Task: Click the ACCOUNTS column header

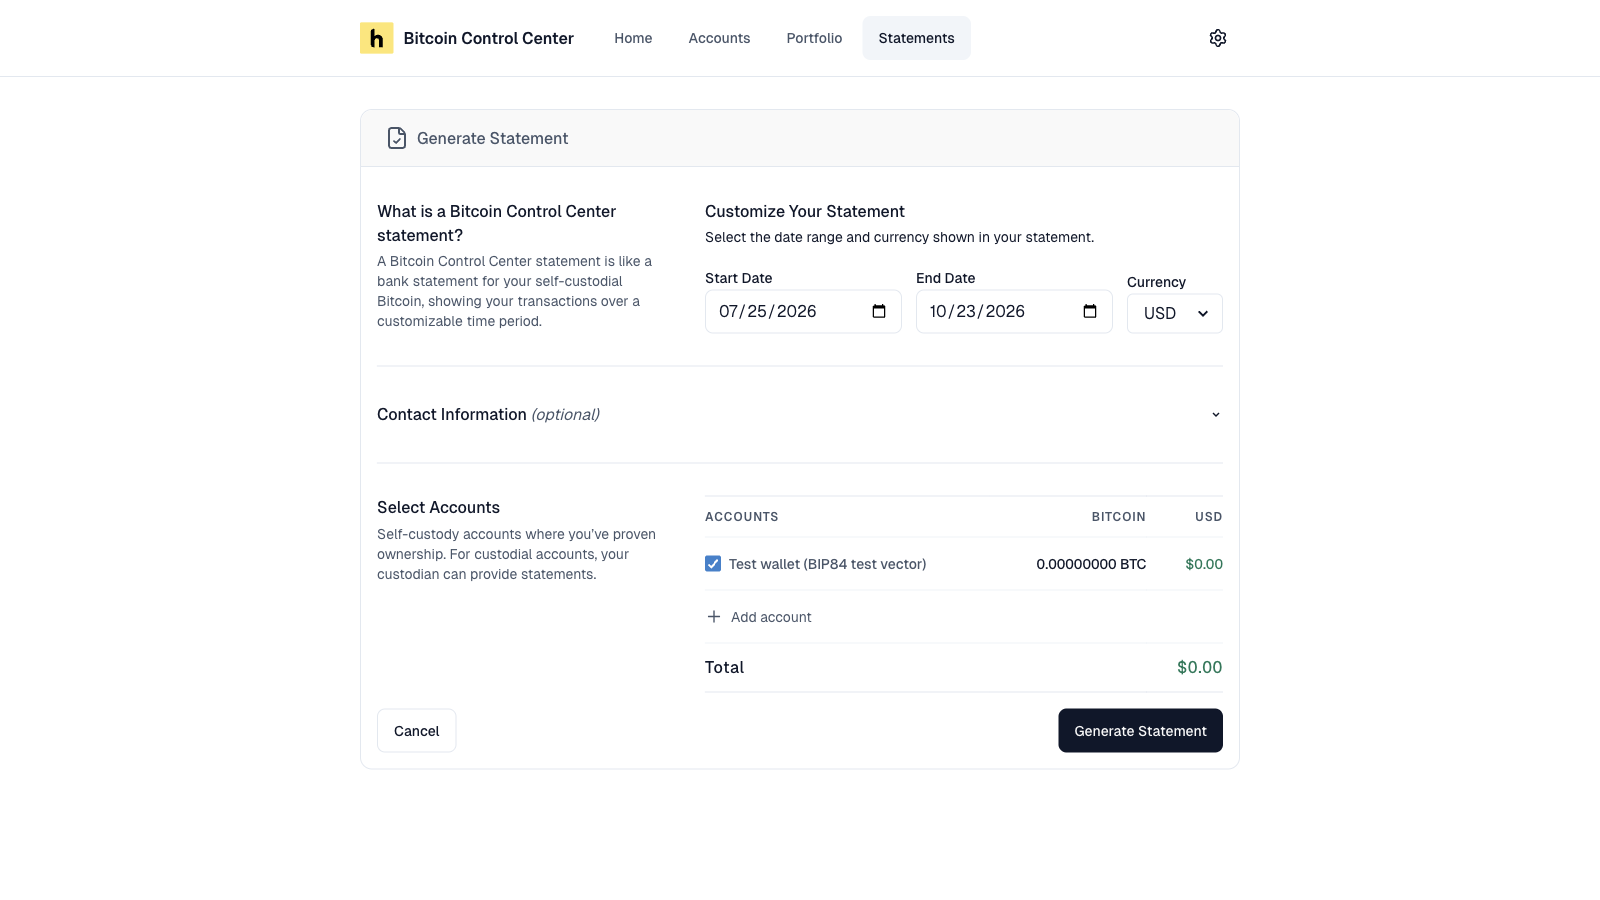Action: tap(741, 517)
